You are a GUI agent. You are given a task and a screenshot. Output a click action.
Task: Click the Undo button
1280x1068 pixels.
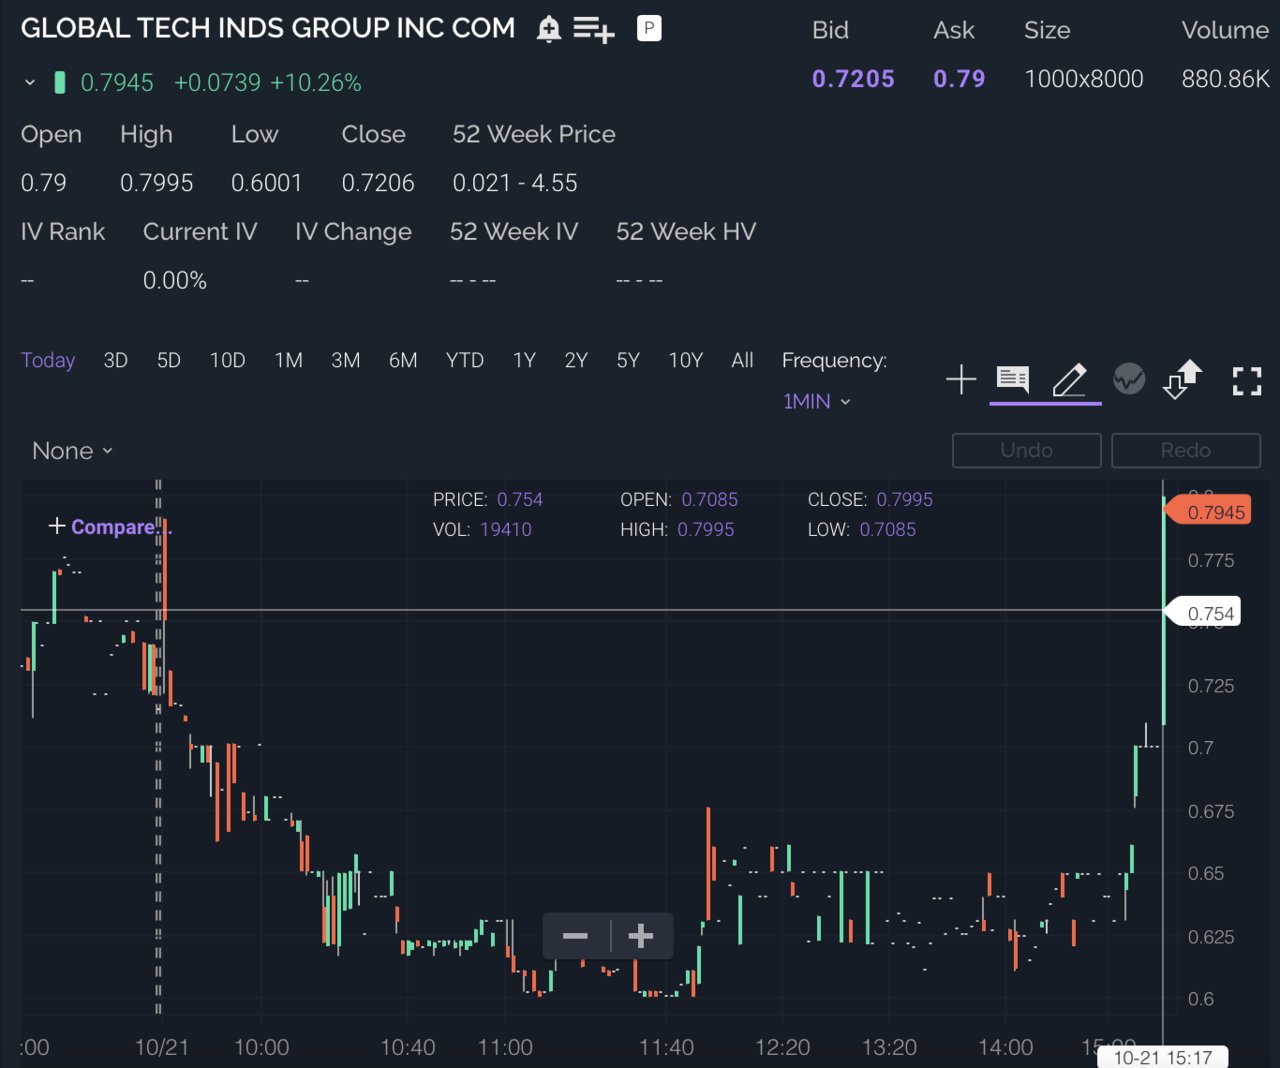[1027, 450]
